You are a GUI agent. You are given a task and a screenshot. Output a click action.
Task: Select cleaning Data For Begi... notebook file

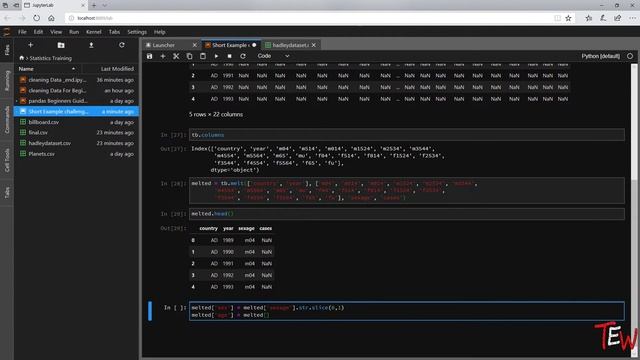coord(76,90)
